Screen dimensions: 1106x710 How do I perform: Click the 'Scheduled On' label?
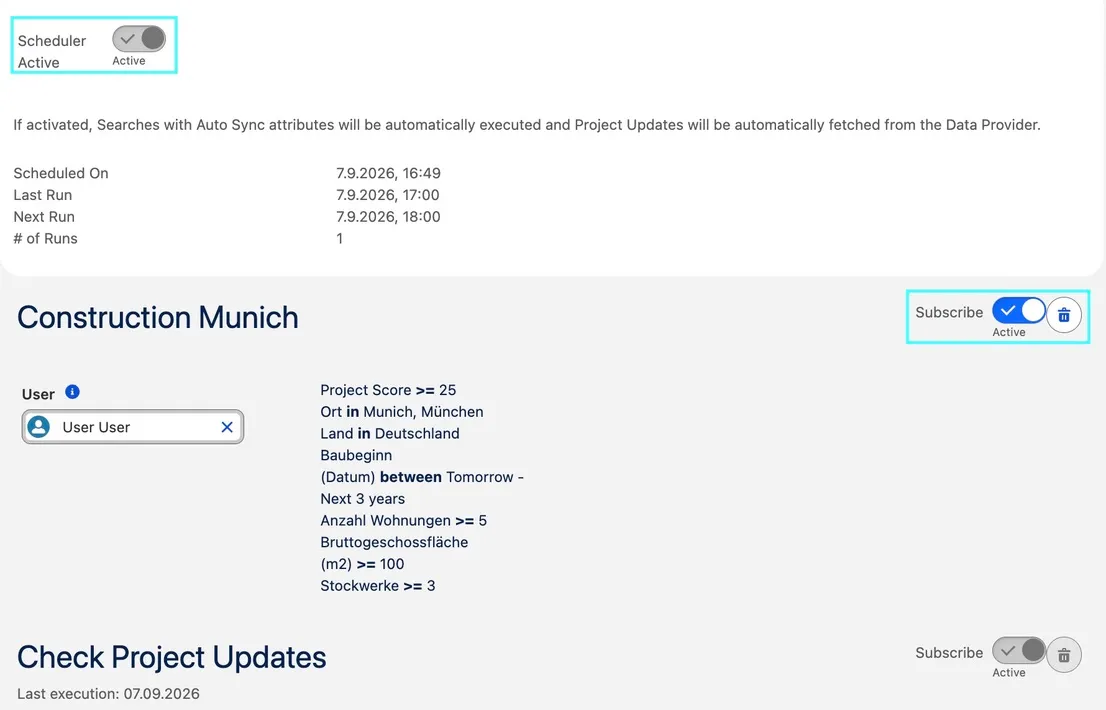pos(61,173)
